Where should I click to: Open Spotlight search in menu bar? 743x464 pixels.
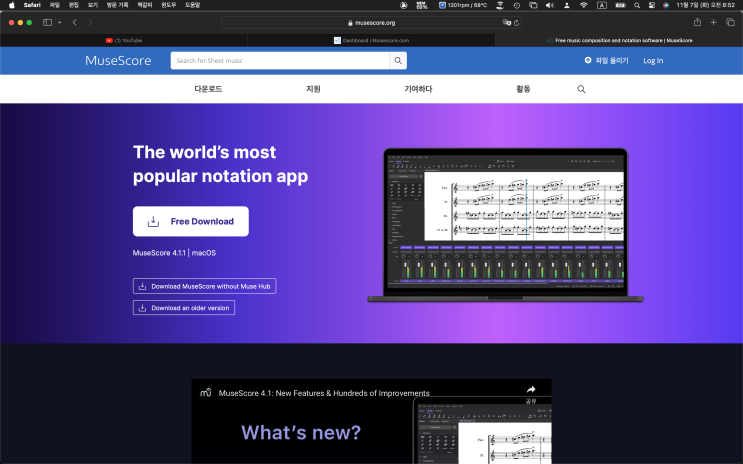[637, 5]
